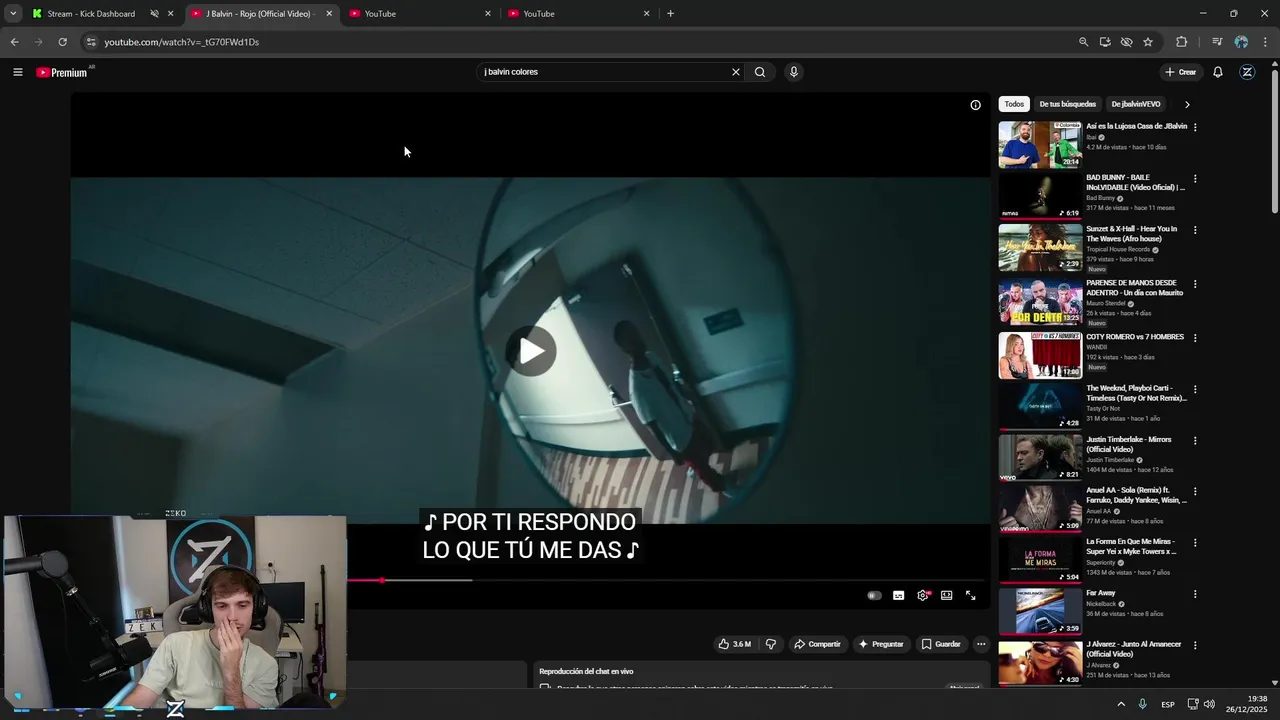The image size is (1280, 720).
Task: Show hidden system tray icons
Action: coord(1121,704)
